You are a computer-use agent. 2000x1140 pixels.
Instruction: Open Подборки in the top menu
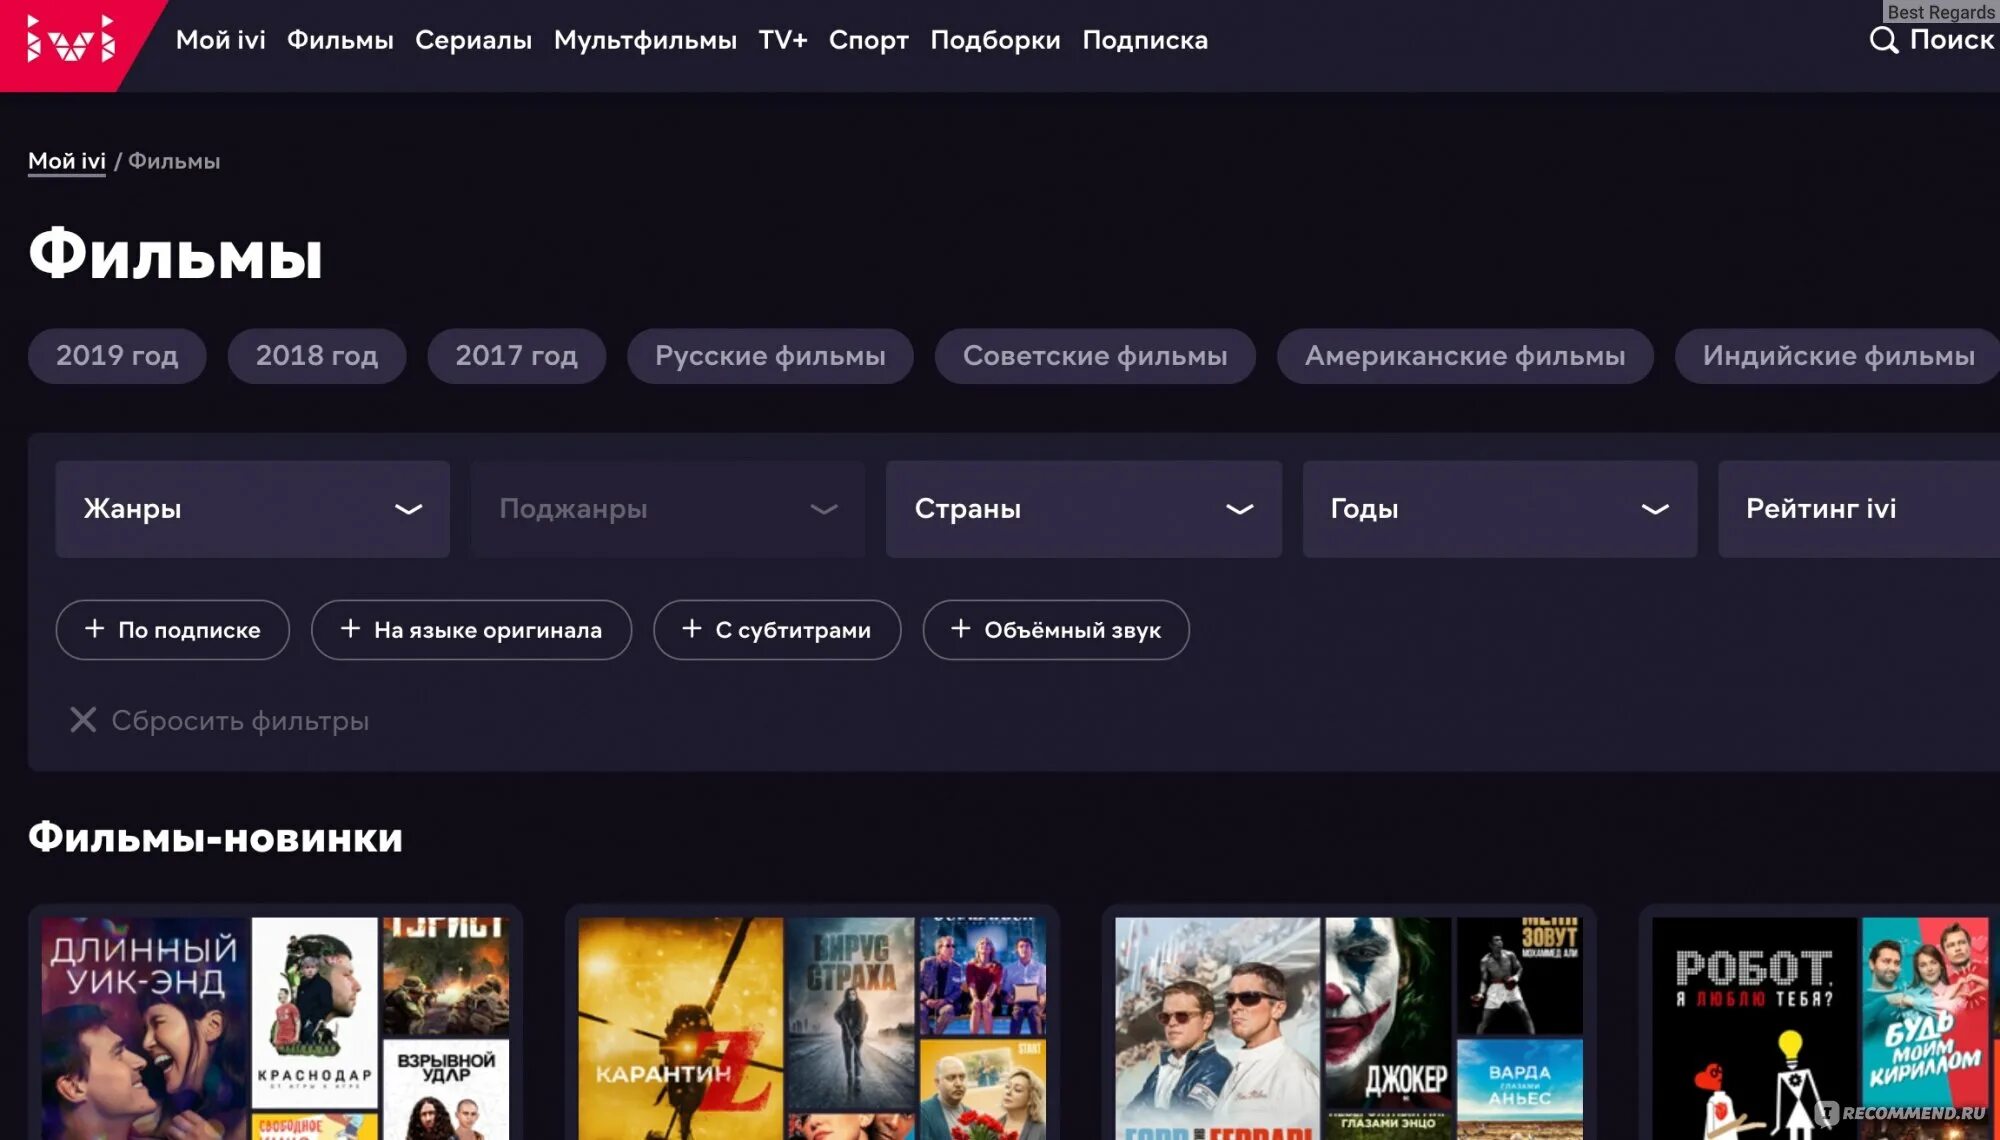point(995,40)
